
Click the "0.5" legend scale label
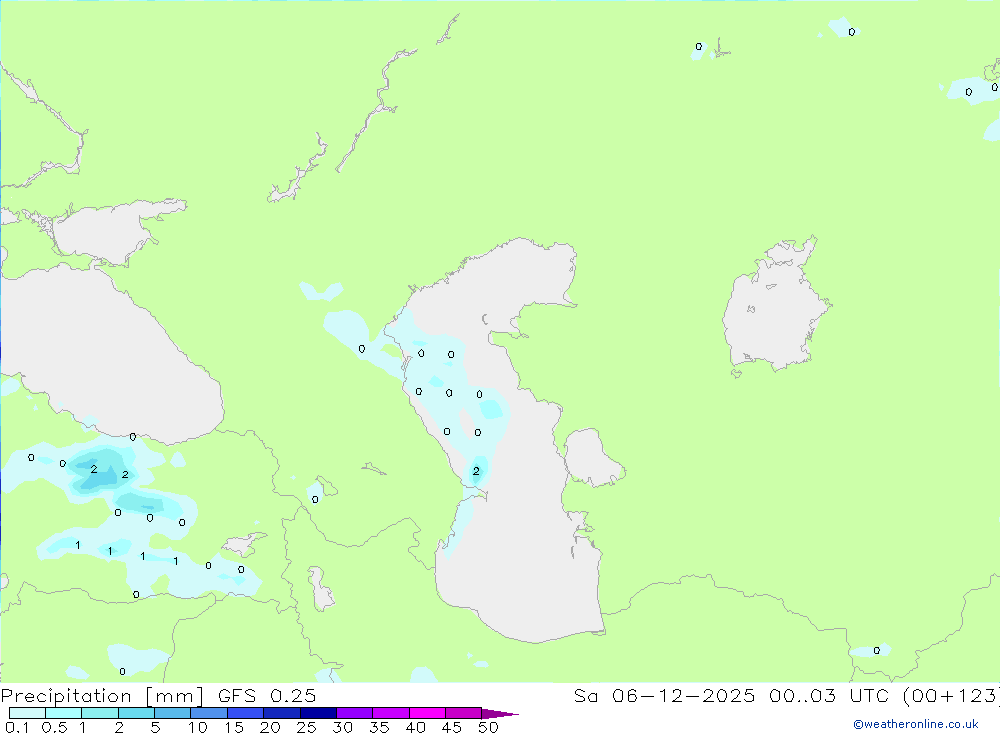point(54,727)
